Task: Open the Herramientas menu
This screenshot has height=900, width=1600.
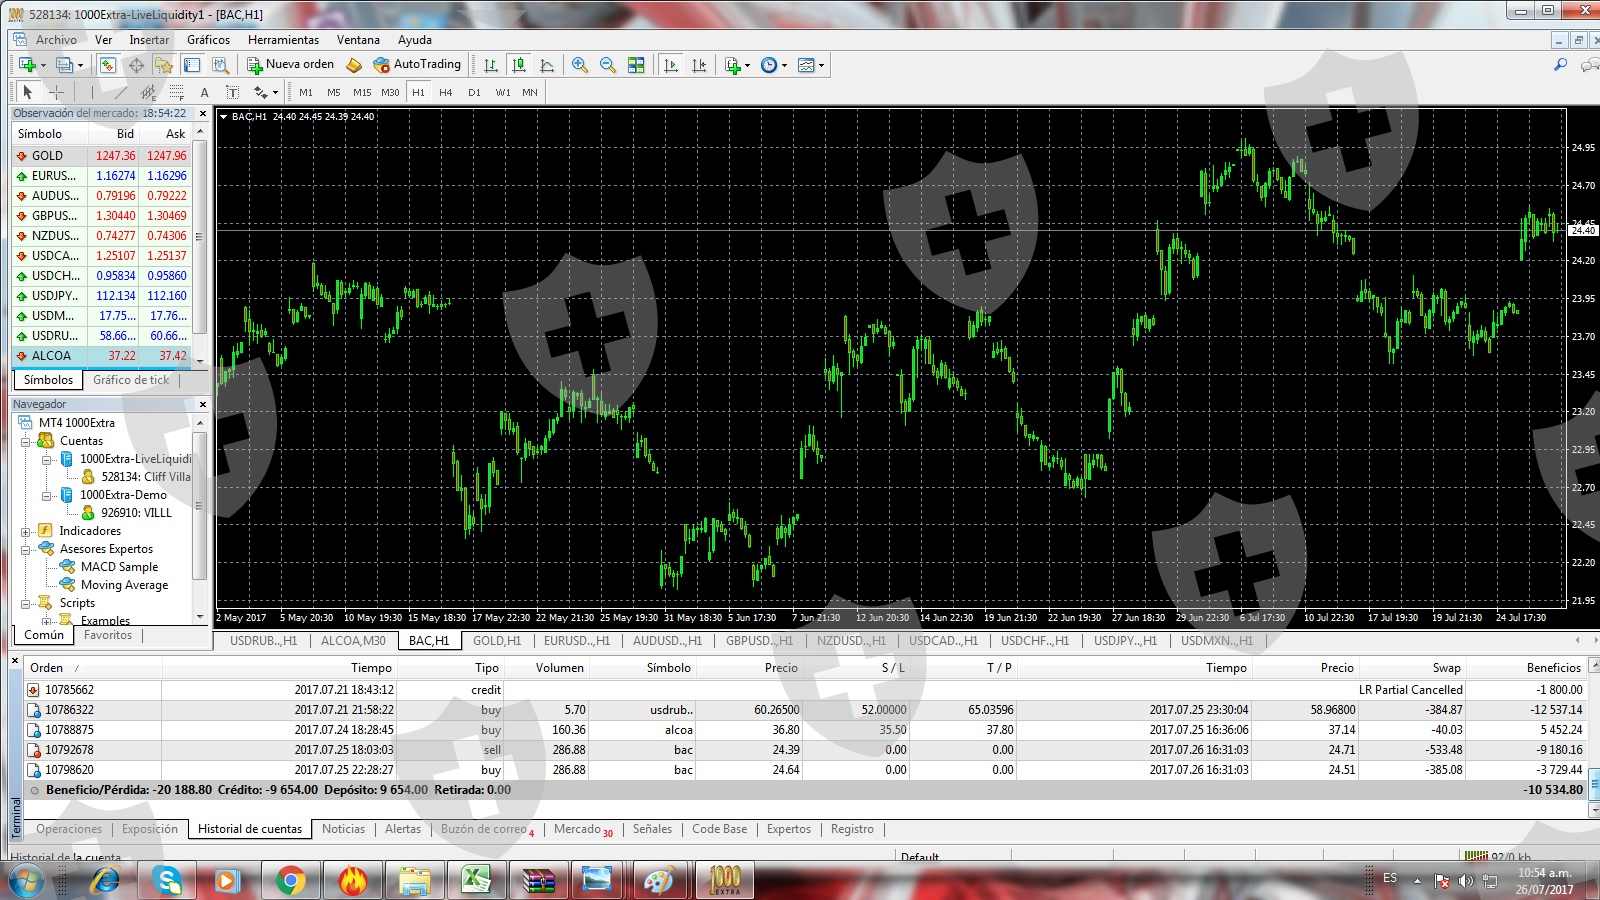Action: [x=283, y=40]
